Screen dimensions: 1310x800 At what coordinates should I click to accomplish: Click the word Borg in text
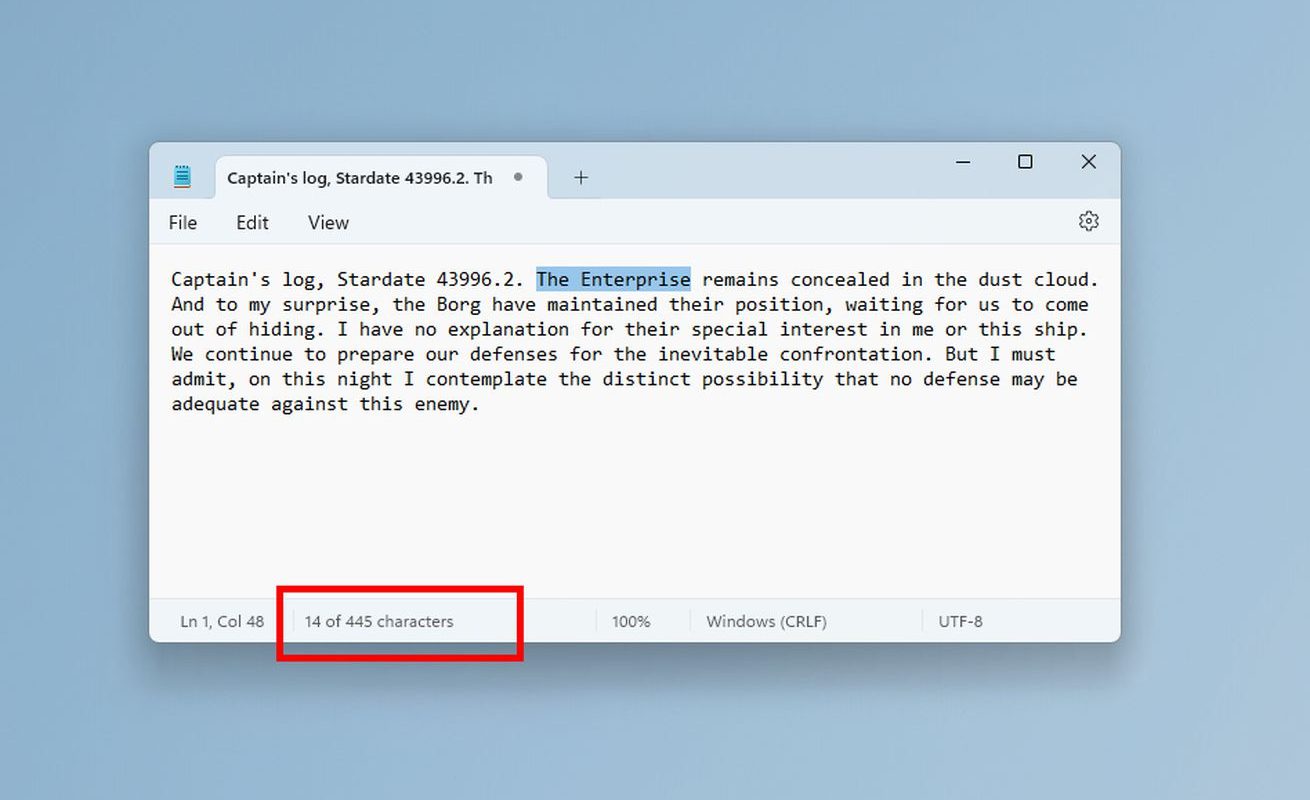tap(458, 304)
